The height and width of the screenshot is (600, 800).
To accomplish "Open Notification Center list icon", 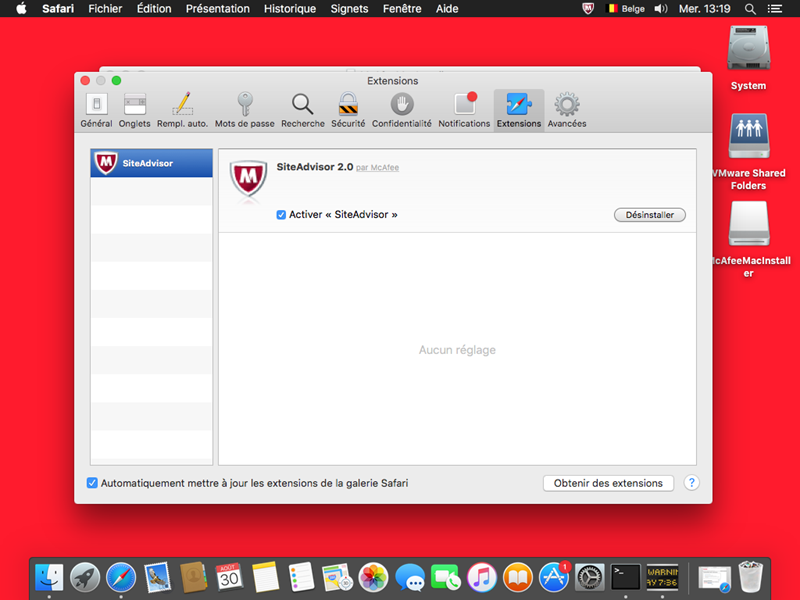I will point(775,9).
